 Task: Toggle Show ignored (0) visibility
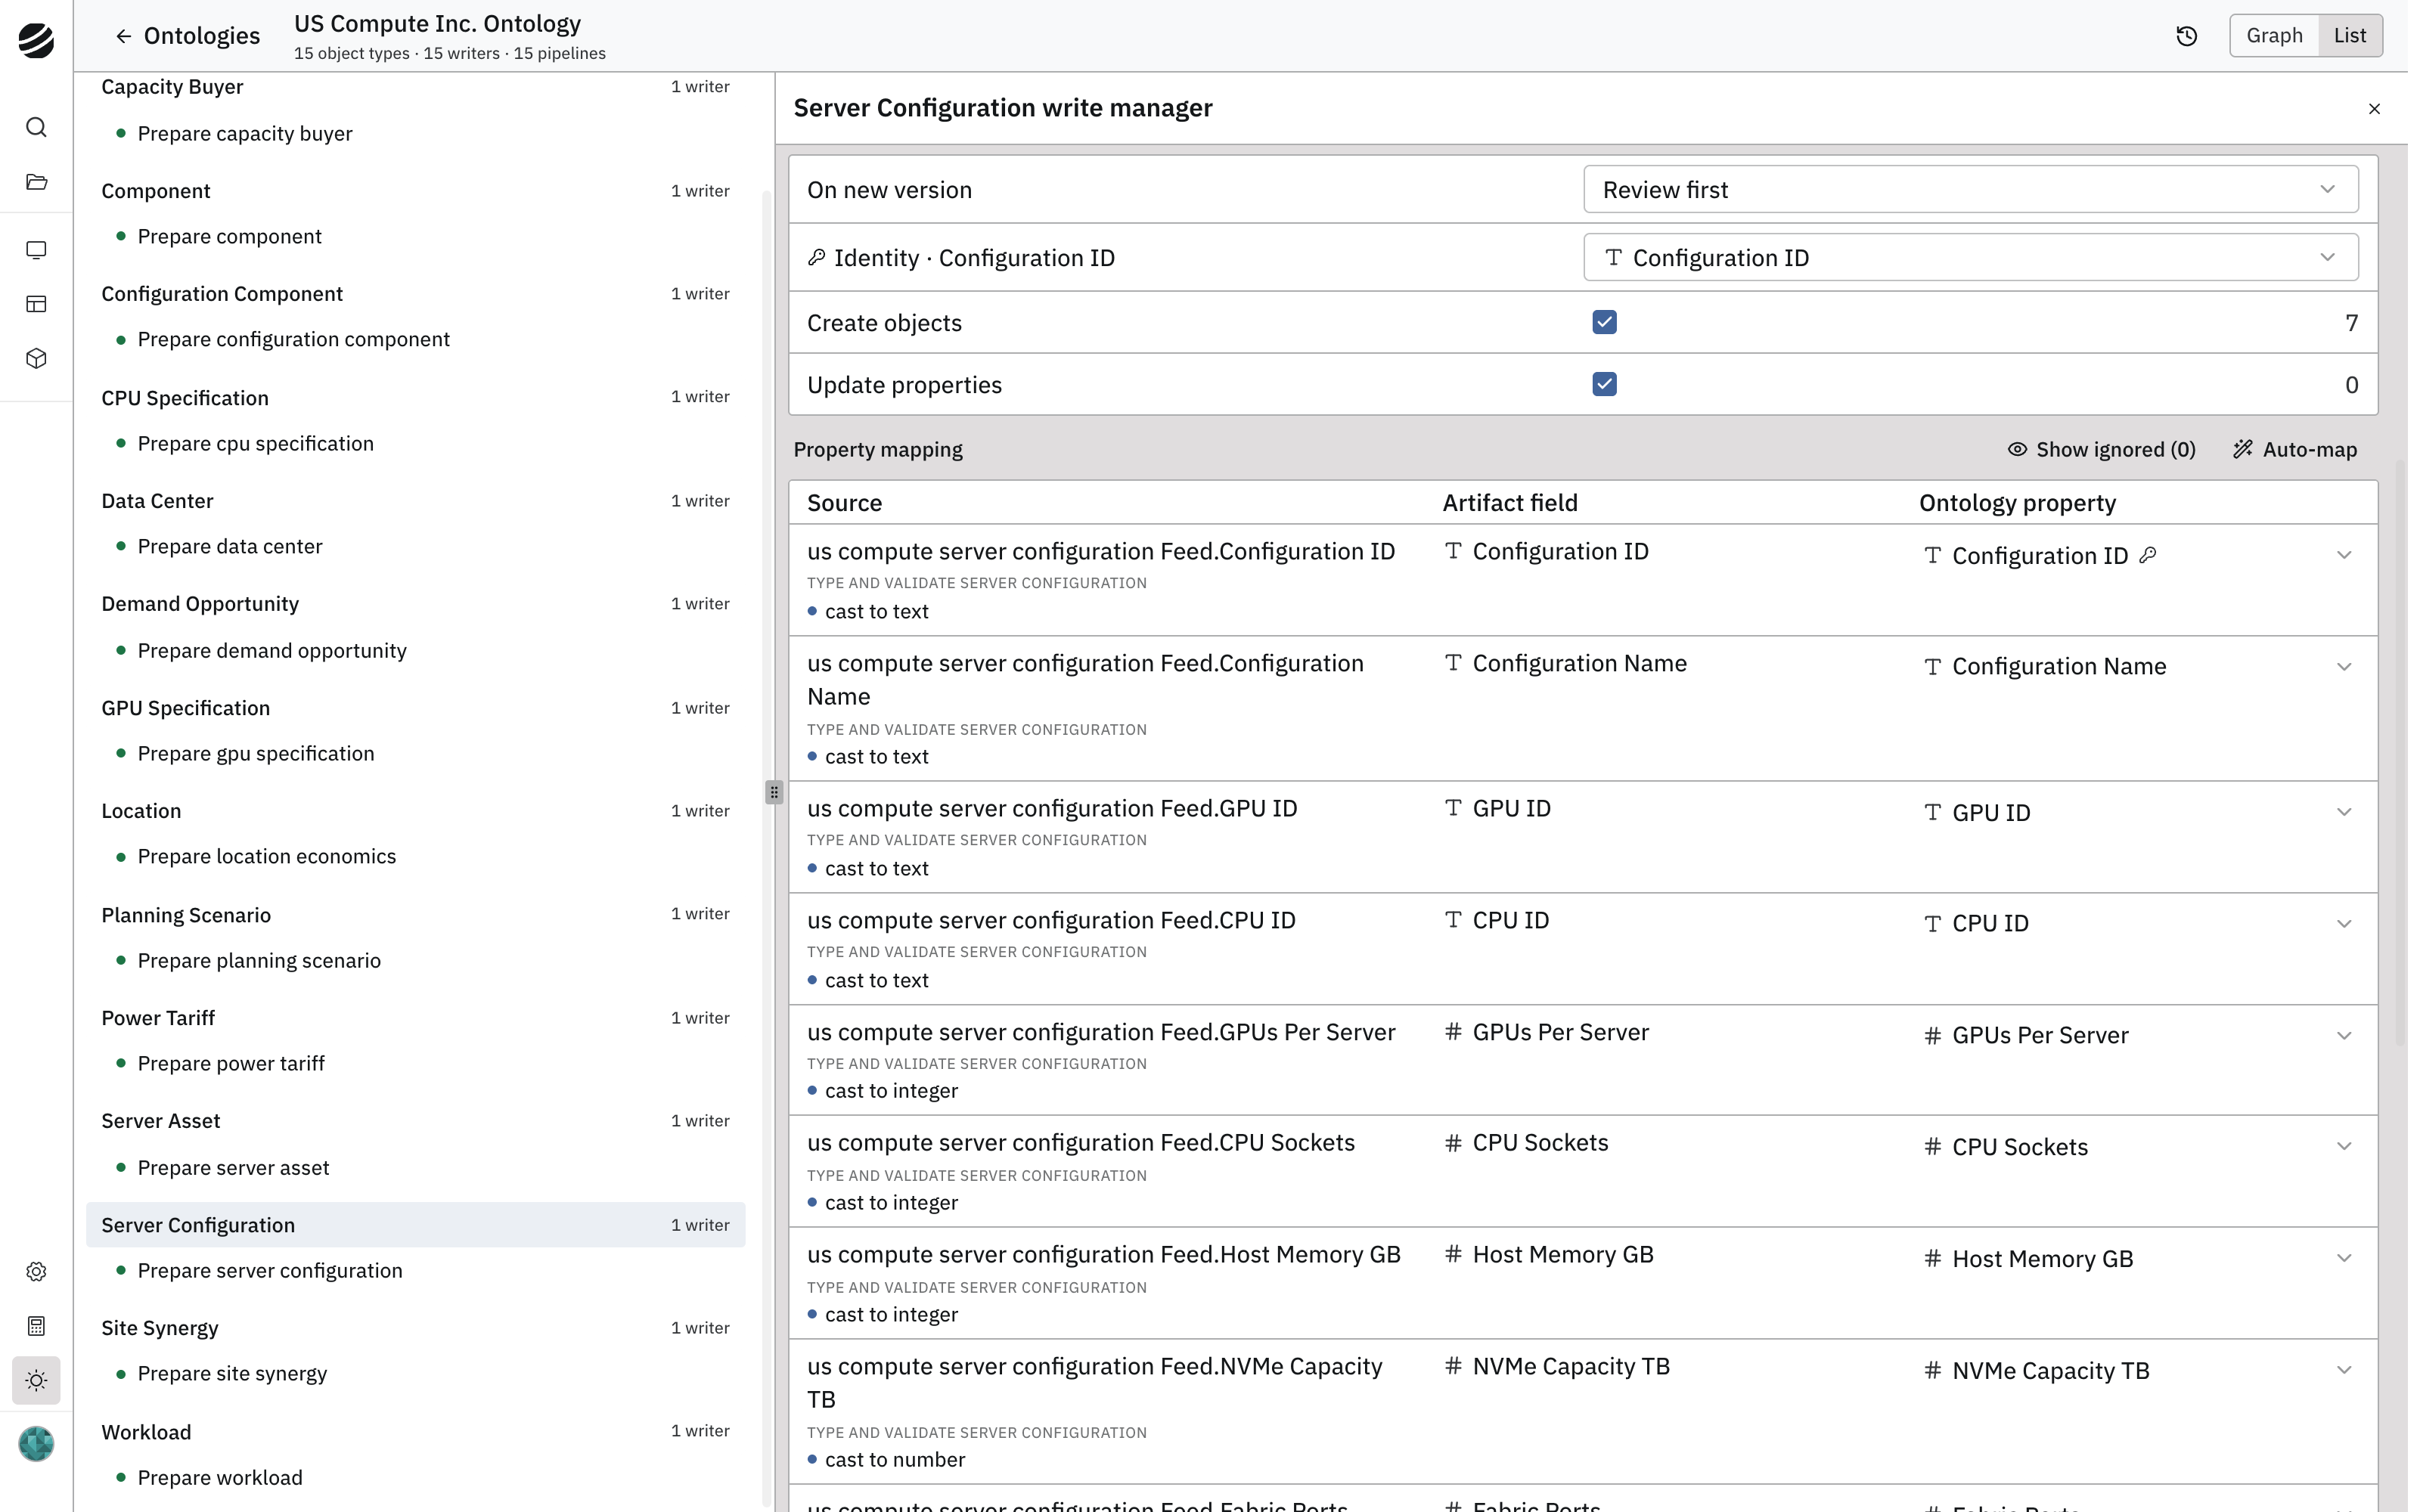click(x=2101, y=450)
